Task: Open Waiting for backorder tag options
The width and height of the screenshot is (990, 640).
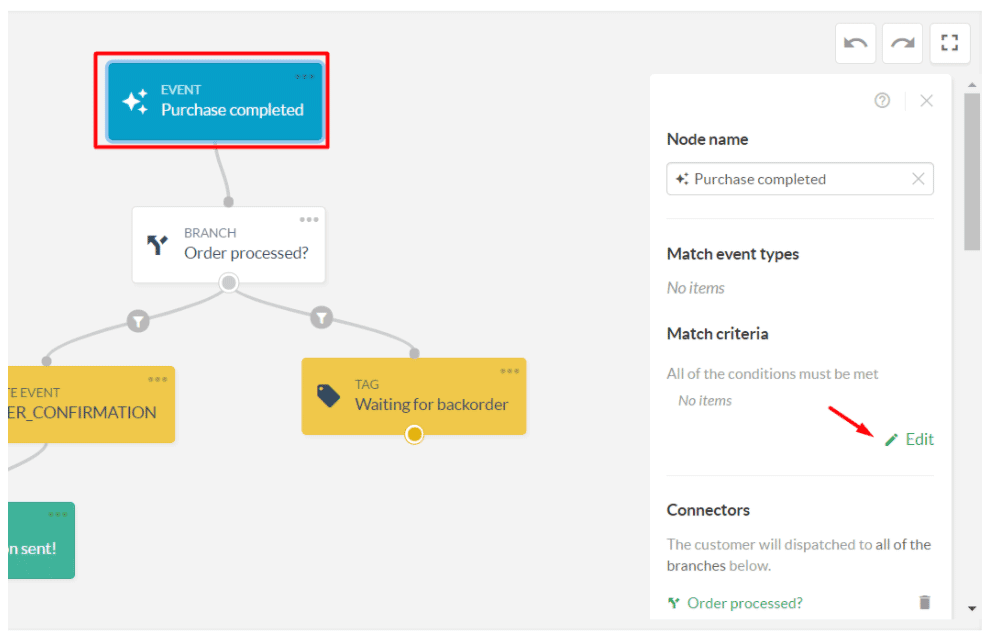Action: click(x=510, y=371)
